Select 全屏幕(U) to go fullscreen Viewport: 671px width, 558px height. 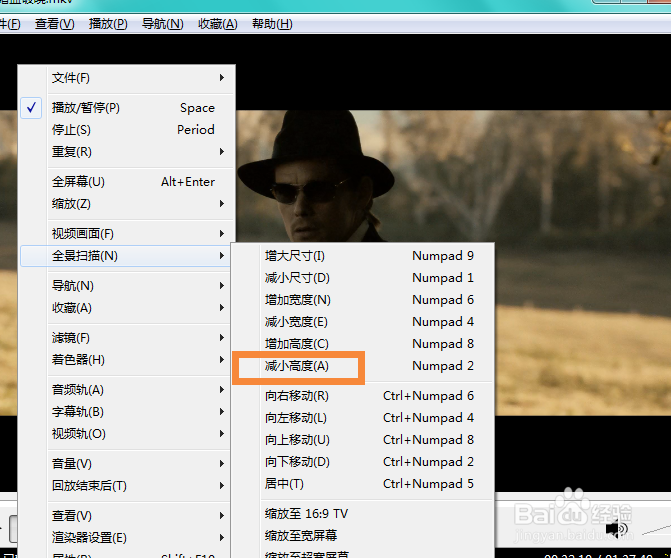tap(127, 182)
